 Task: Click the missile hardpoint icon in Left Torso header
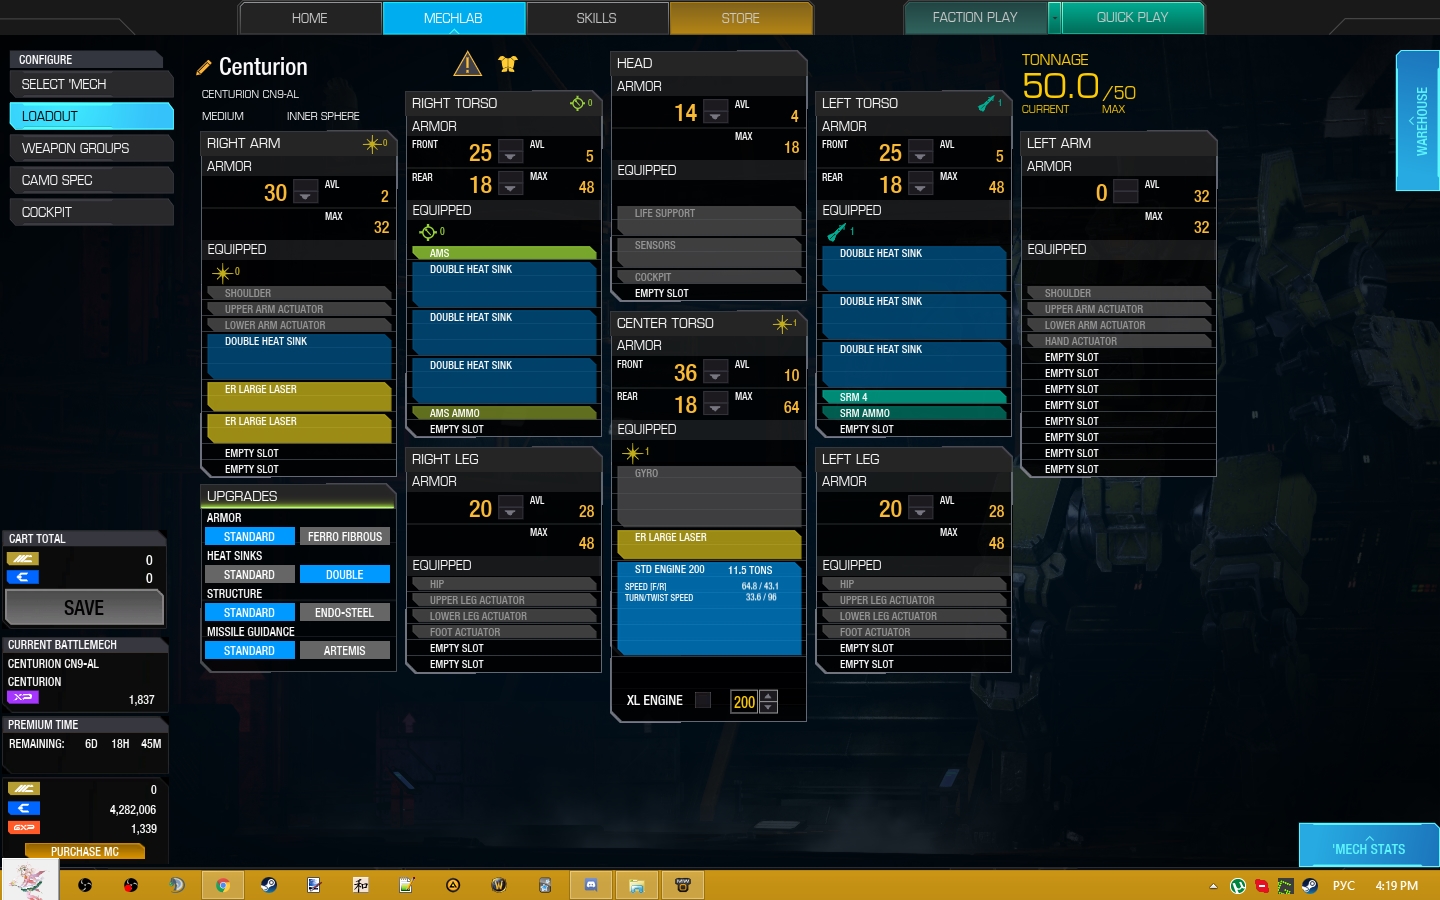[988, 103]
